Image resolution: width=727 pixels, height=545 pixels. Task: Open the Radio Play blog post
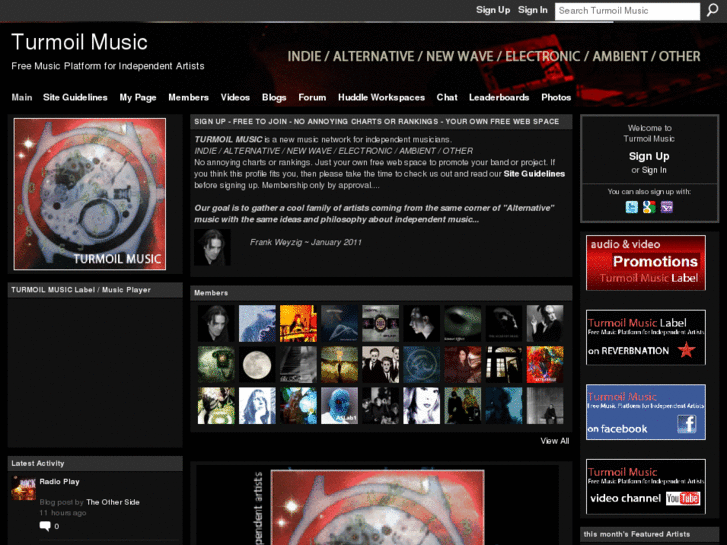coord(59,482)
